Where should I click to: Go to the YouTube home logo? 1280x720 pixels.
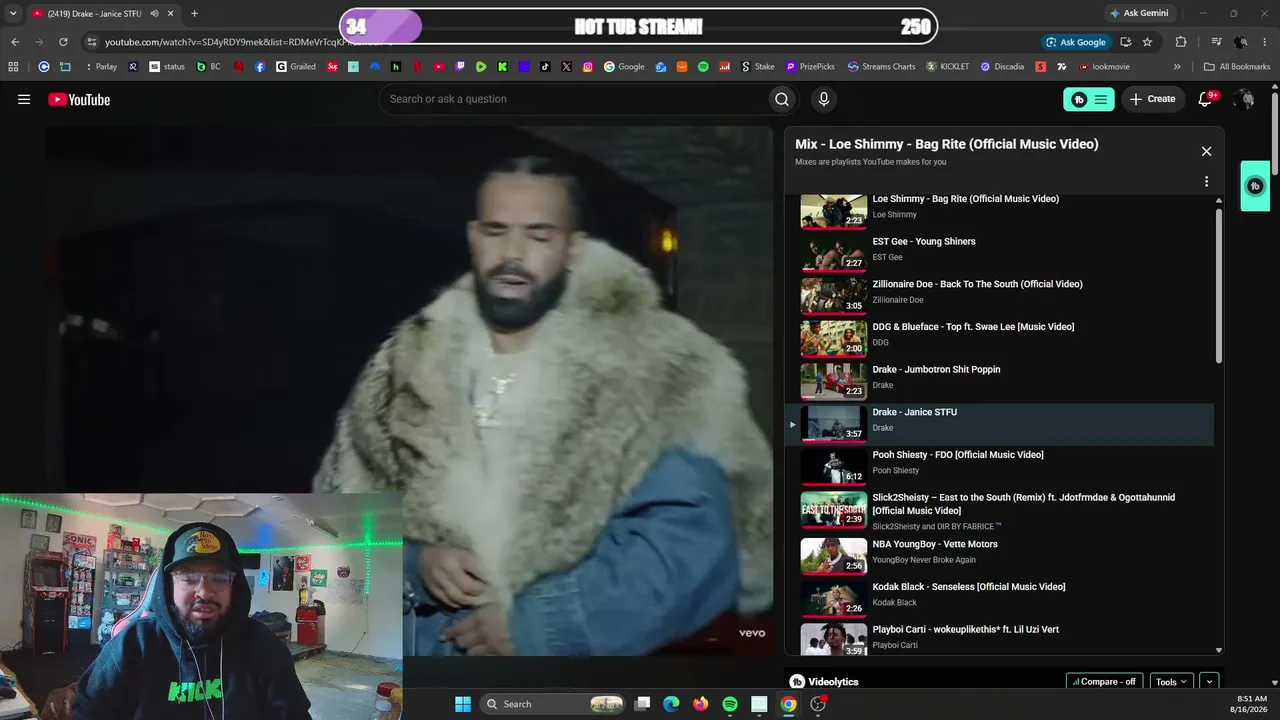(x=79, y=99)
